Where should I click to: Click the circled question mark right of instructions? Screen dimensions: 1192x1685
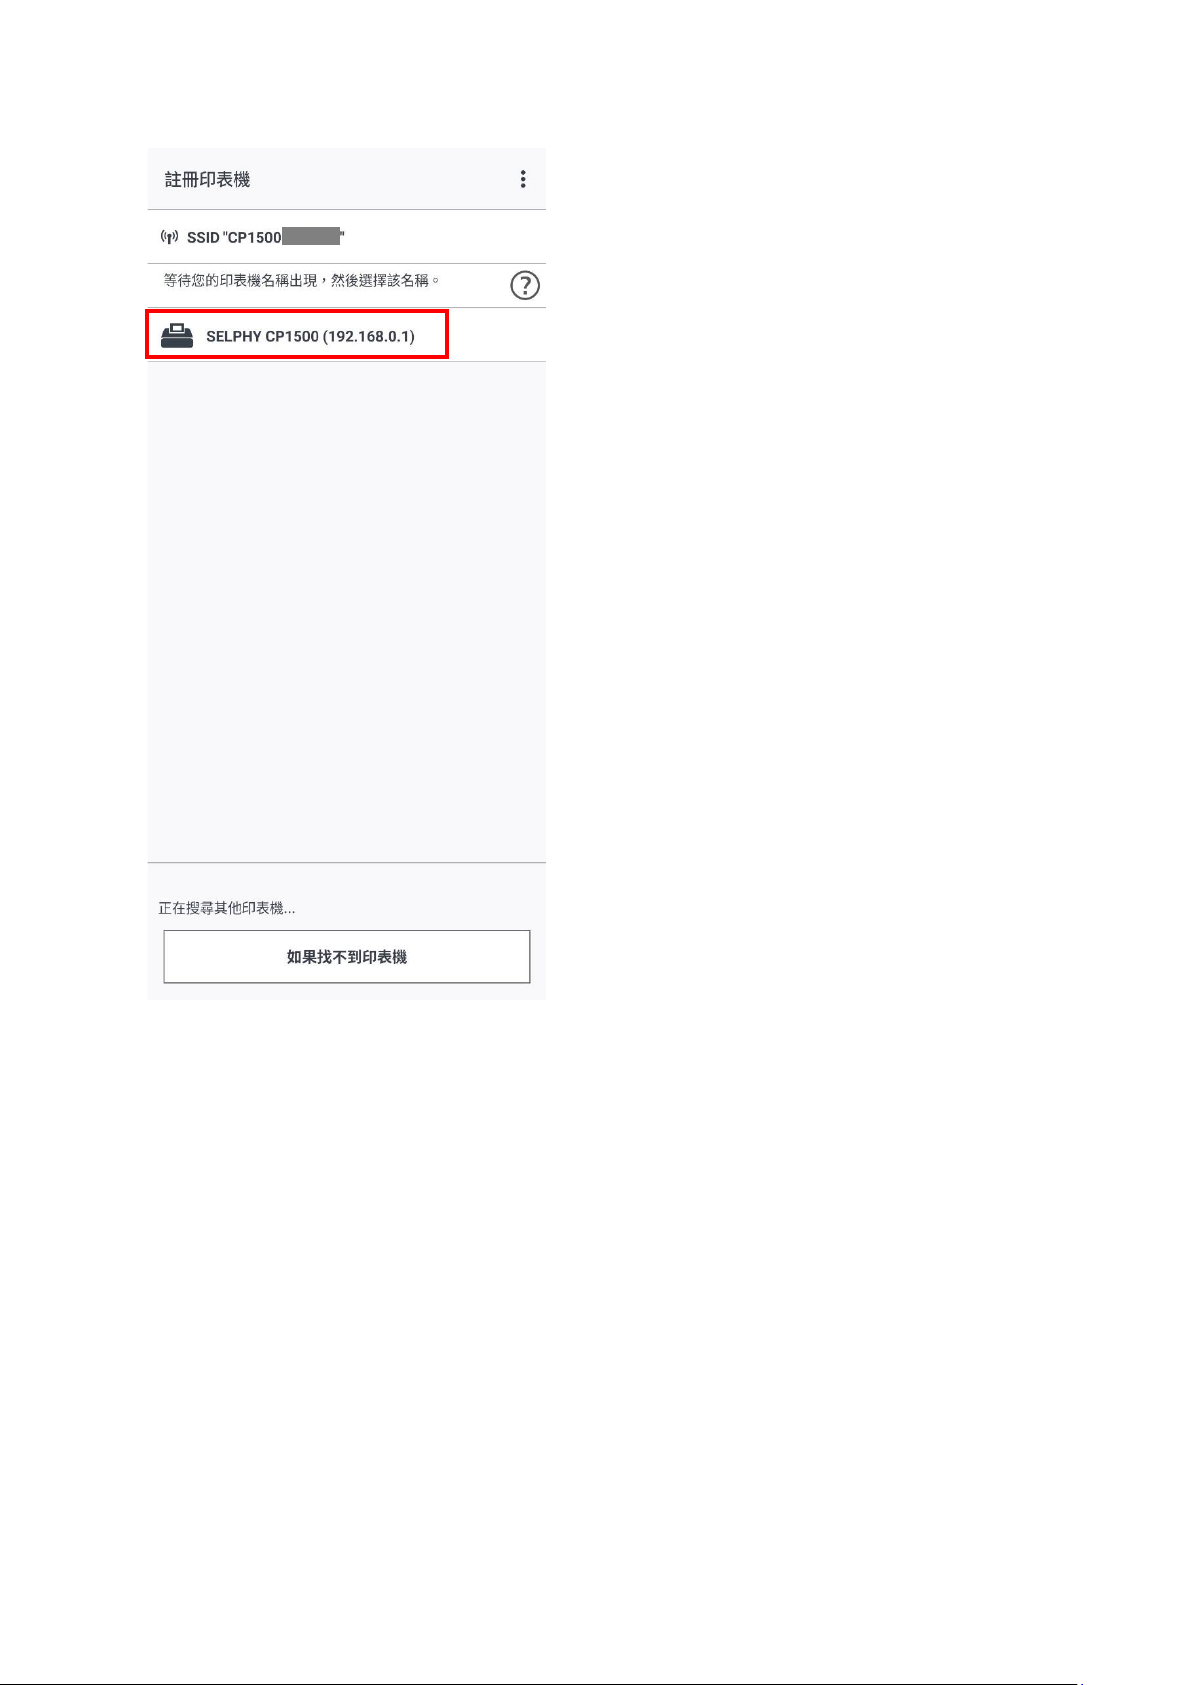[x=525, y=286]
